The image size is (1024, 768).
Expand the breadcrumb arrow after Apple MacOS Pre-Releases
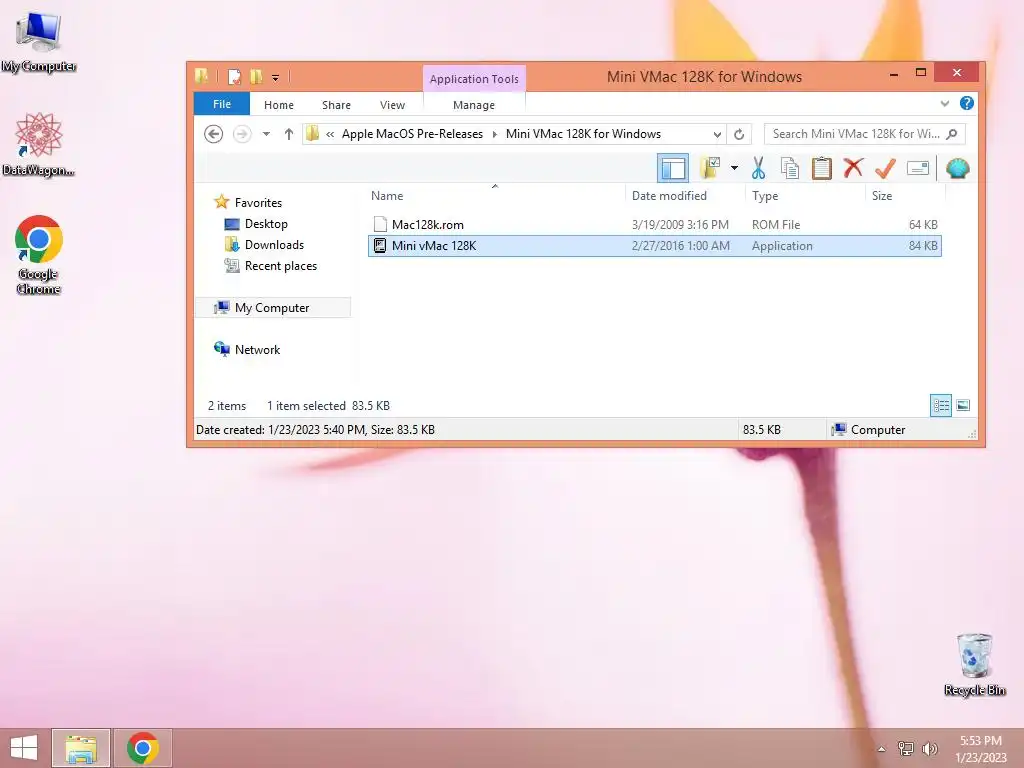click(x=494, y=134)
